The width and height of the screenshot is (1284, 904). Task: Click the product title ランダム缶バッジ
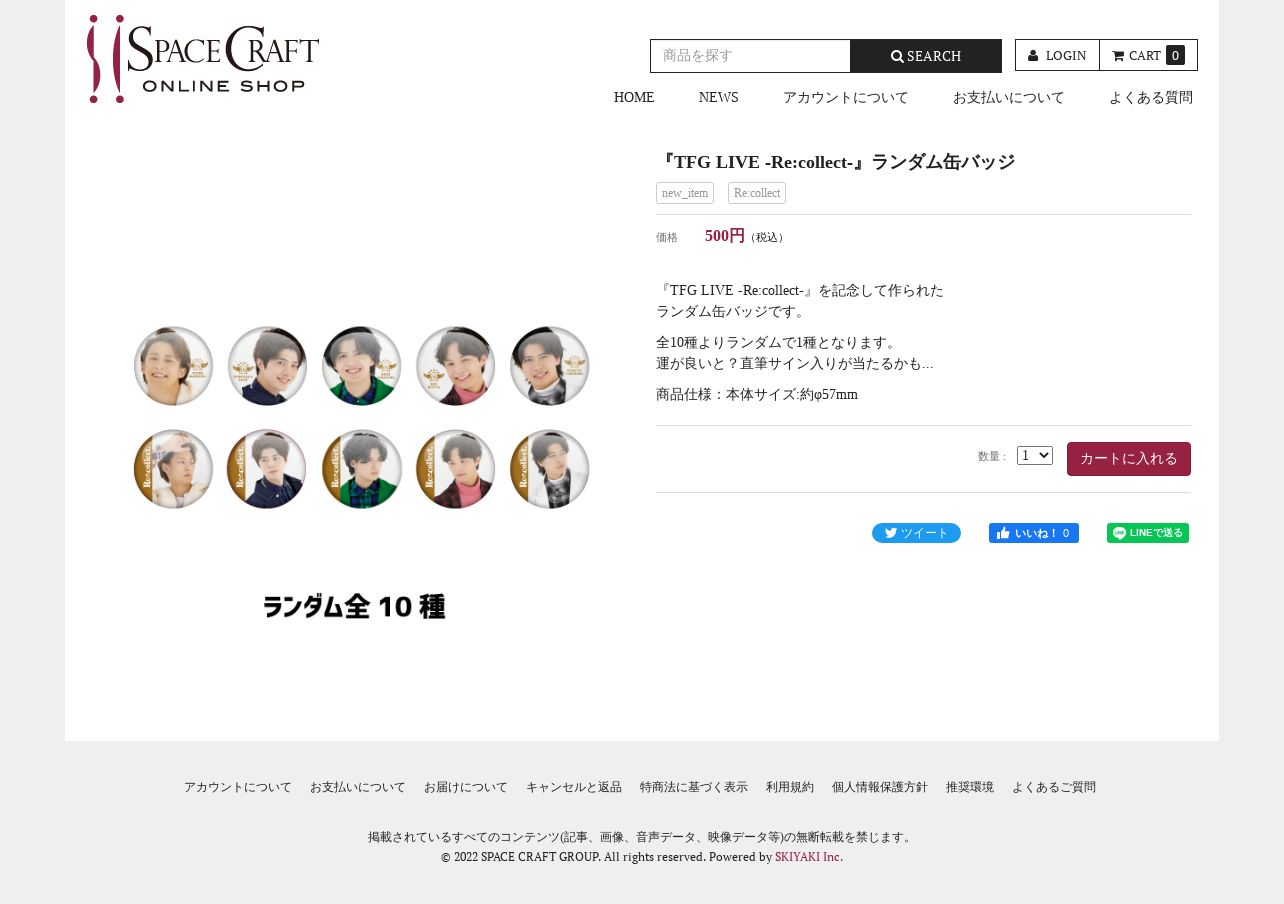(836, 162)
